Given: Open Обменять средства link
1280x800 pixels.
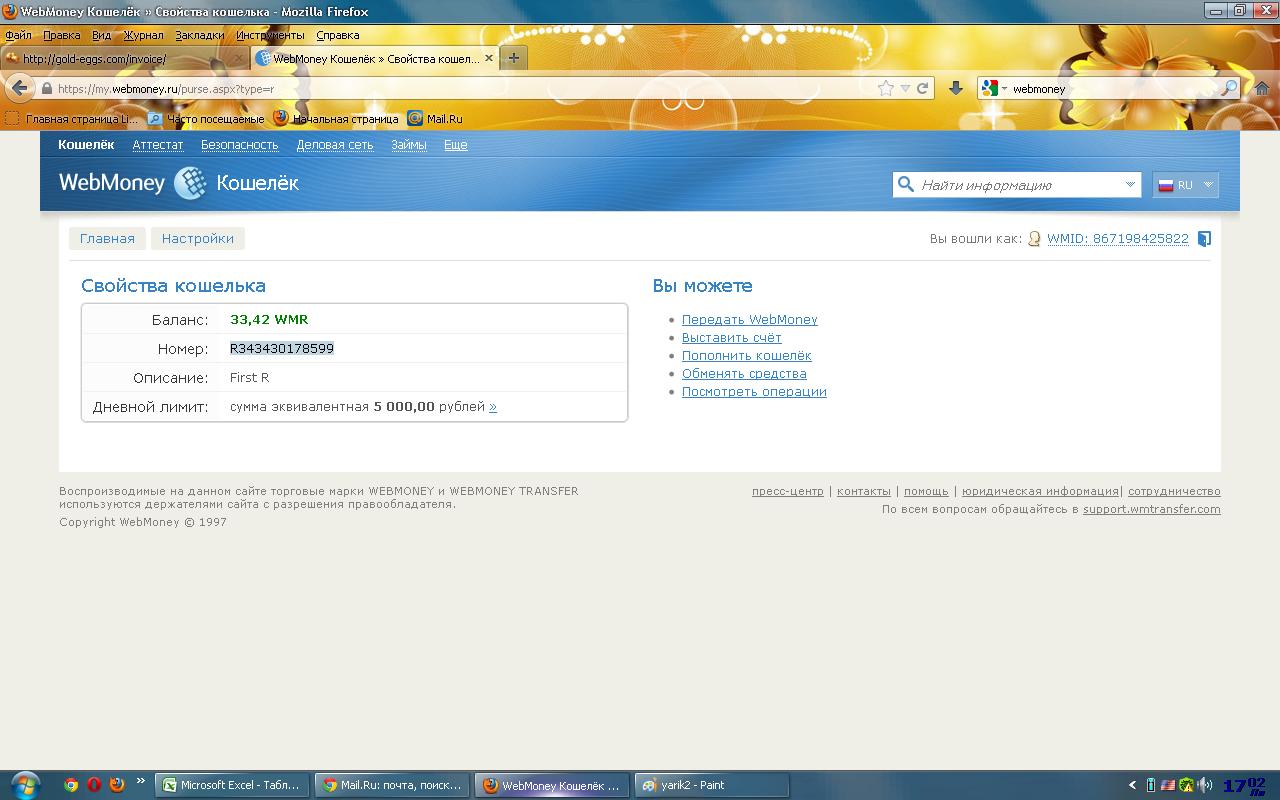Looking at the screenshot, I should [x=744, y=373].
